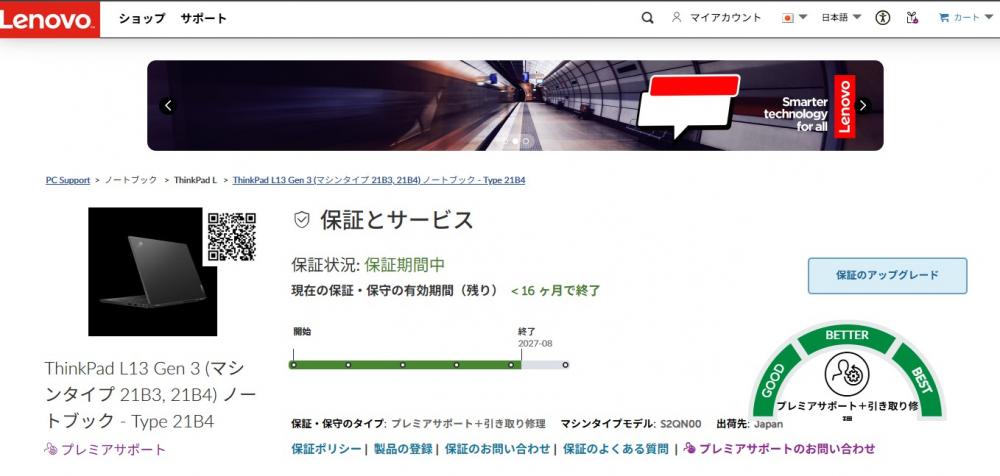Open ThinkPad L13 Gen 3 Type 21B4 breadcrumb
The image size is (1000, 476).
click(379, 181)
